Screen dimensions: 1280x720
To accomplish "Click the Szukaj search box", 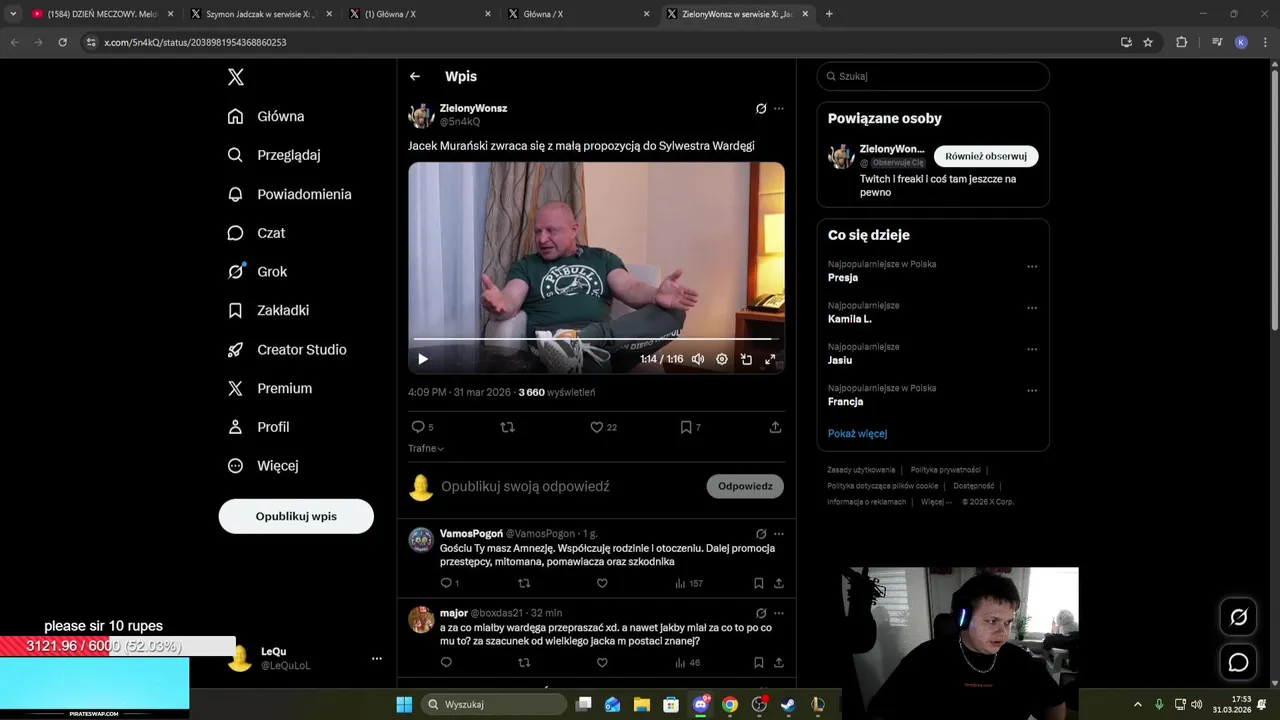I will pos(933,76).
